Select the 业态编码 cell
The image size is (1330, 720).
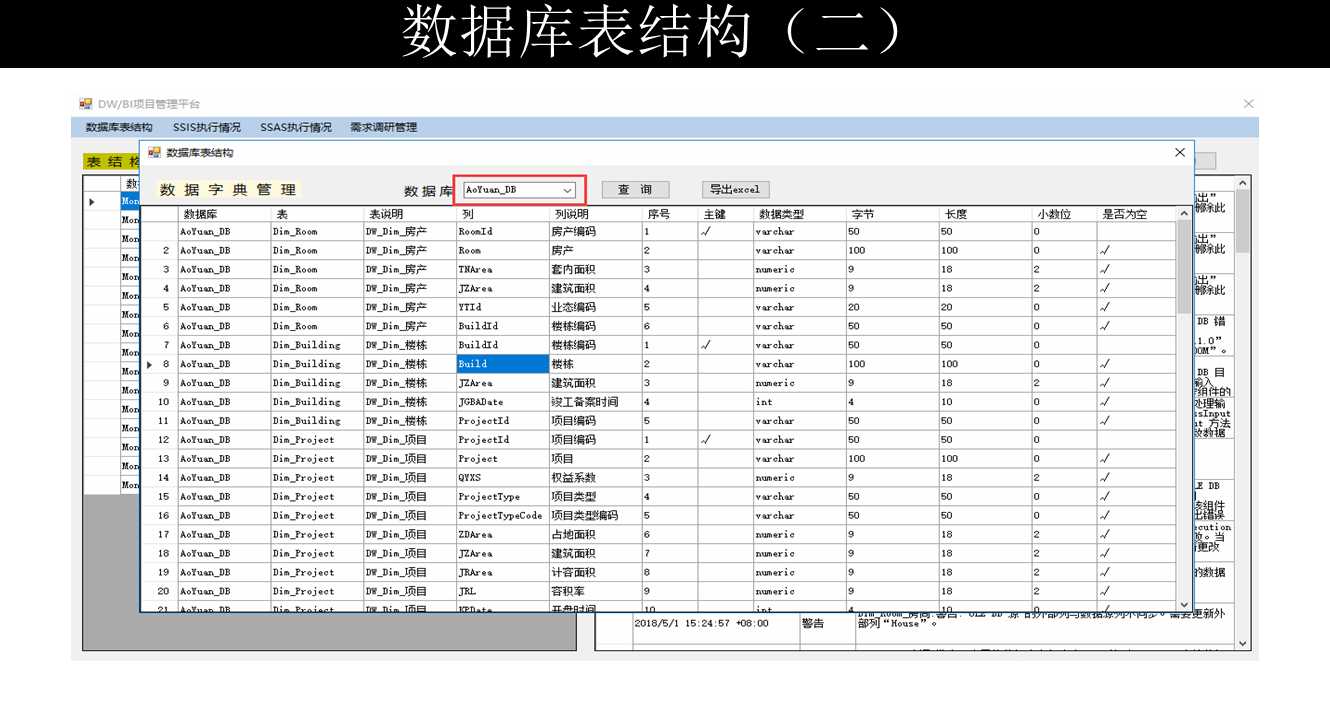[595, 307]
